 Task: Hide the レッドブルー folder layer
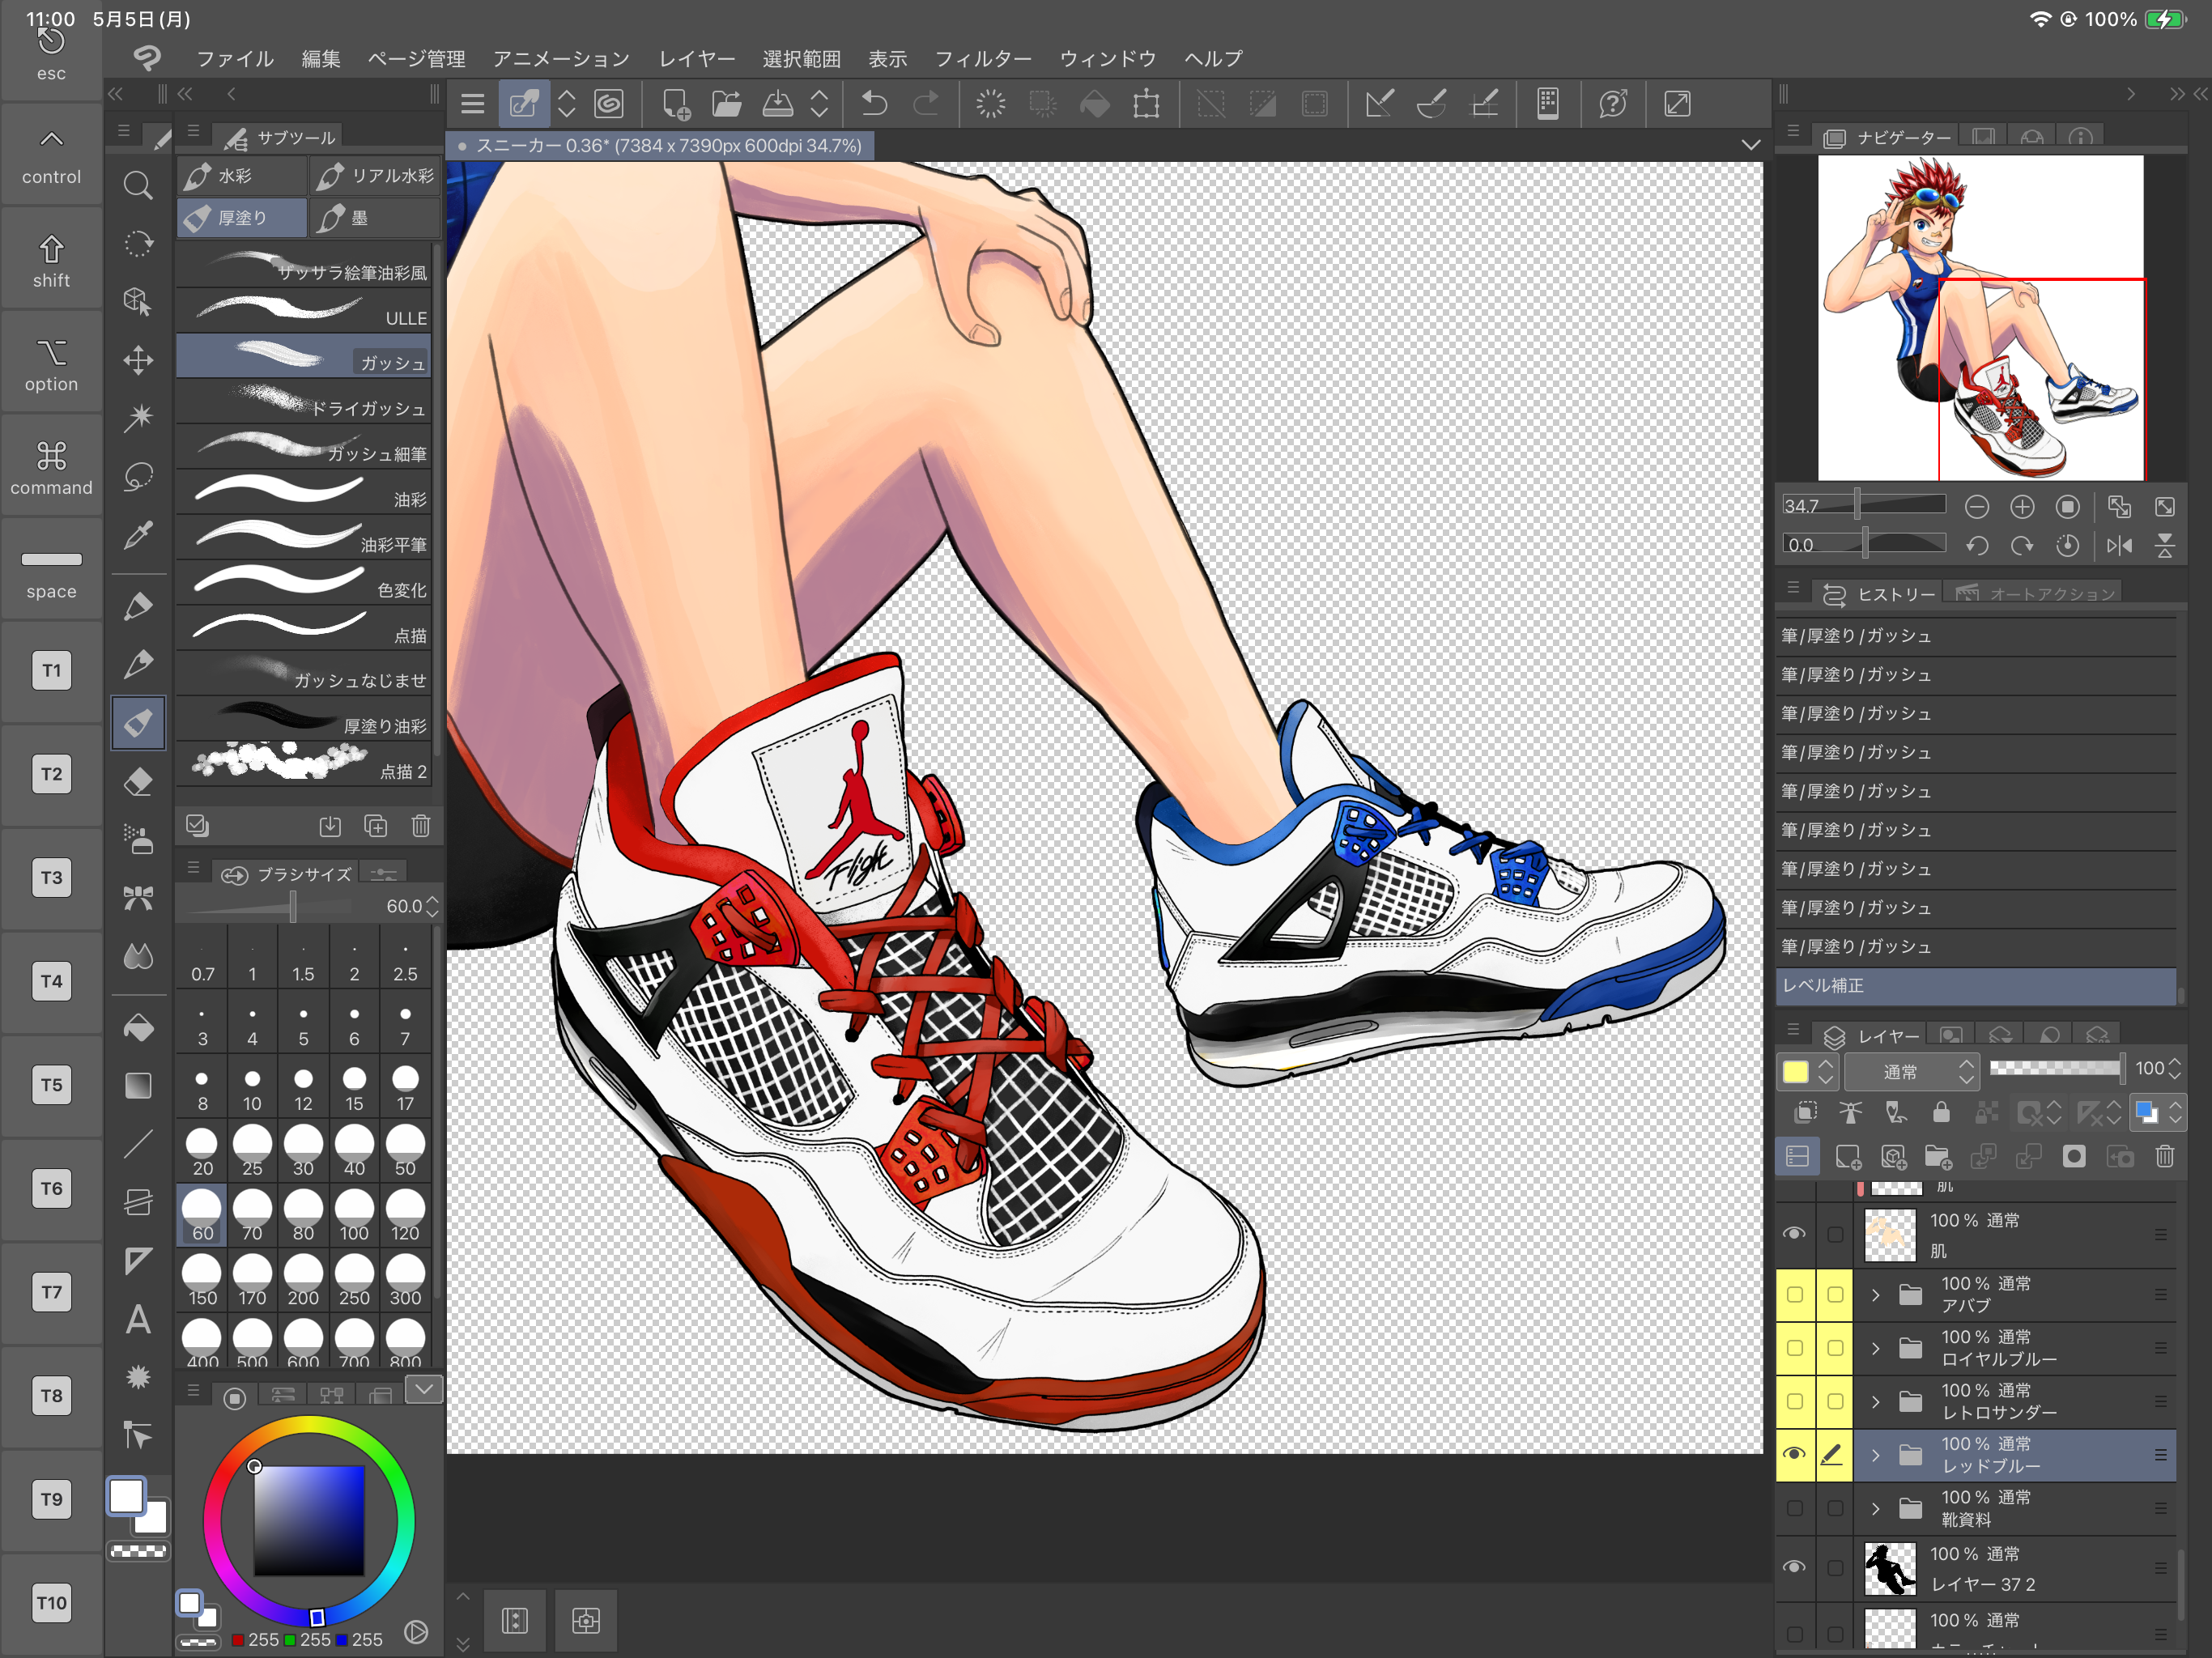point(1795,1454)
